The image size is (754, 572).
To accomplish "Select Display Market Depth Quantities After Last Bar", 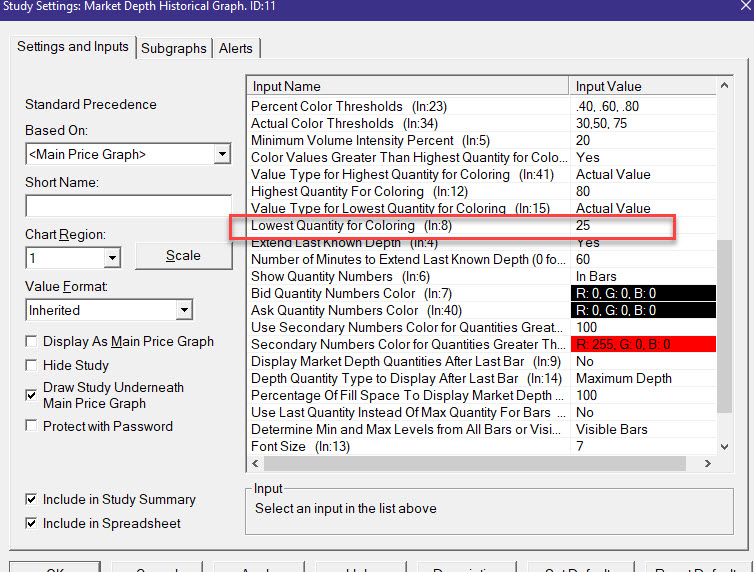I will click(x=482, y=361).
